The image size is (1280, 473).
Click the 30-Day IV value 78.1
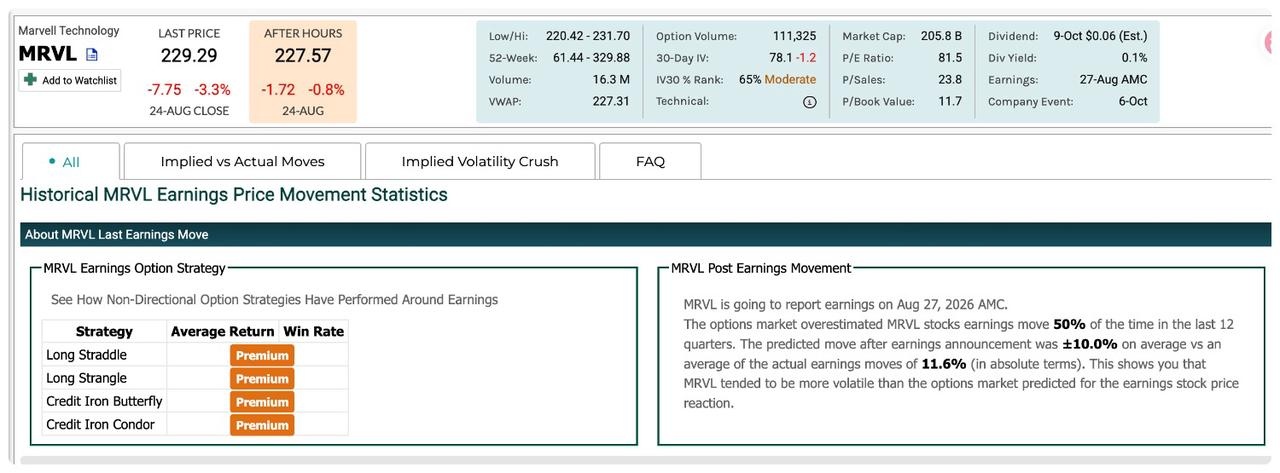point(780,58)
